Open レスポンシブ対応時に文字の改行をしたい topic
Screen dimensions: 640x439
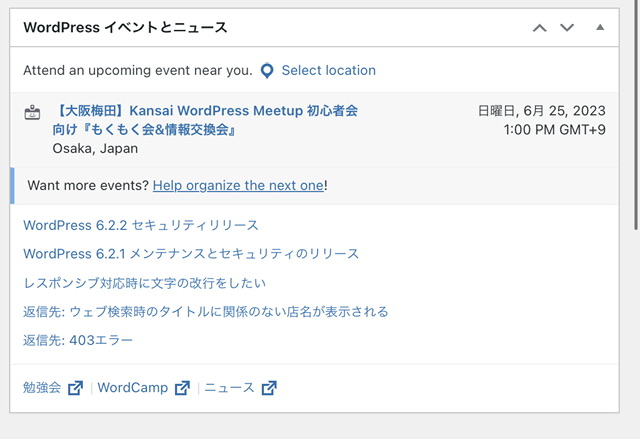144,283
